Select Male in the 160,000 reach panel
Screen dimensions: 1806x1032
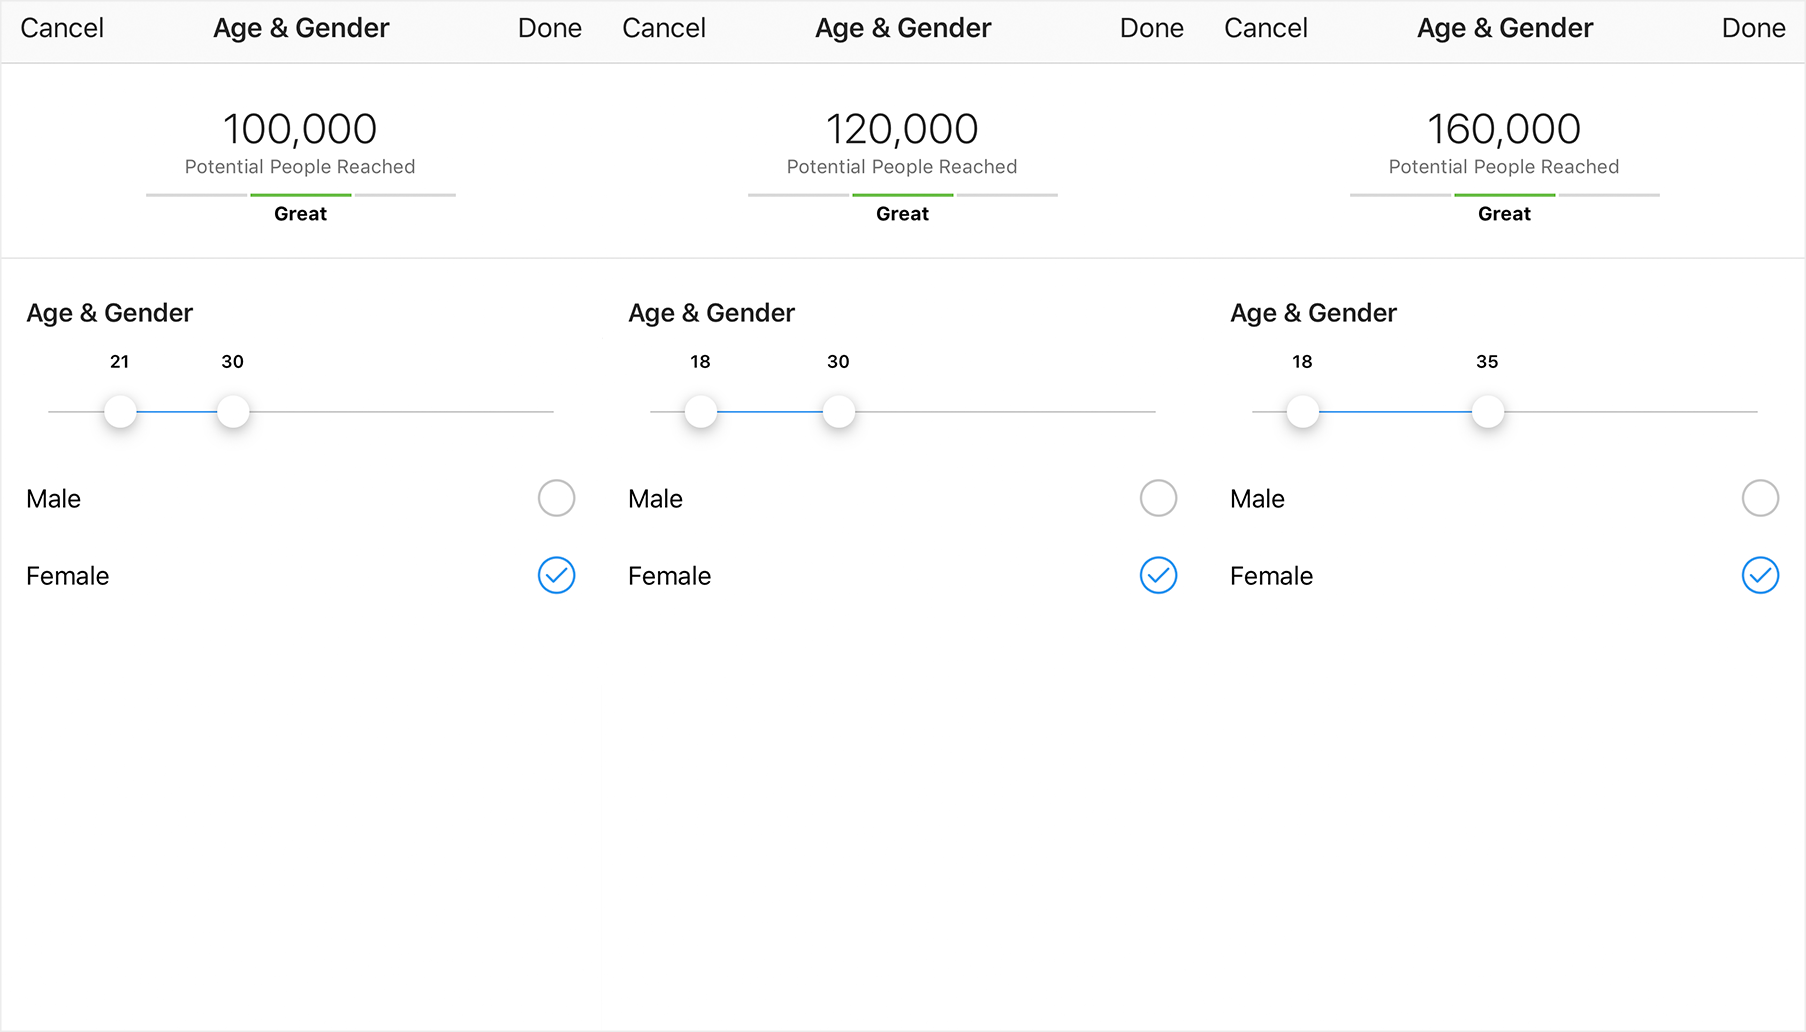(x=1761, y=498)
